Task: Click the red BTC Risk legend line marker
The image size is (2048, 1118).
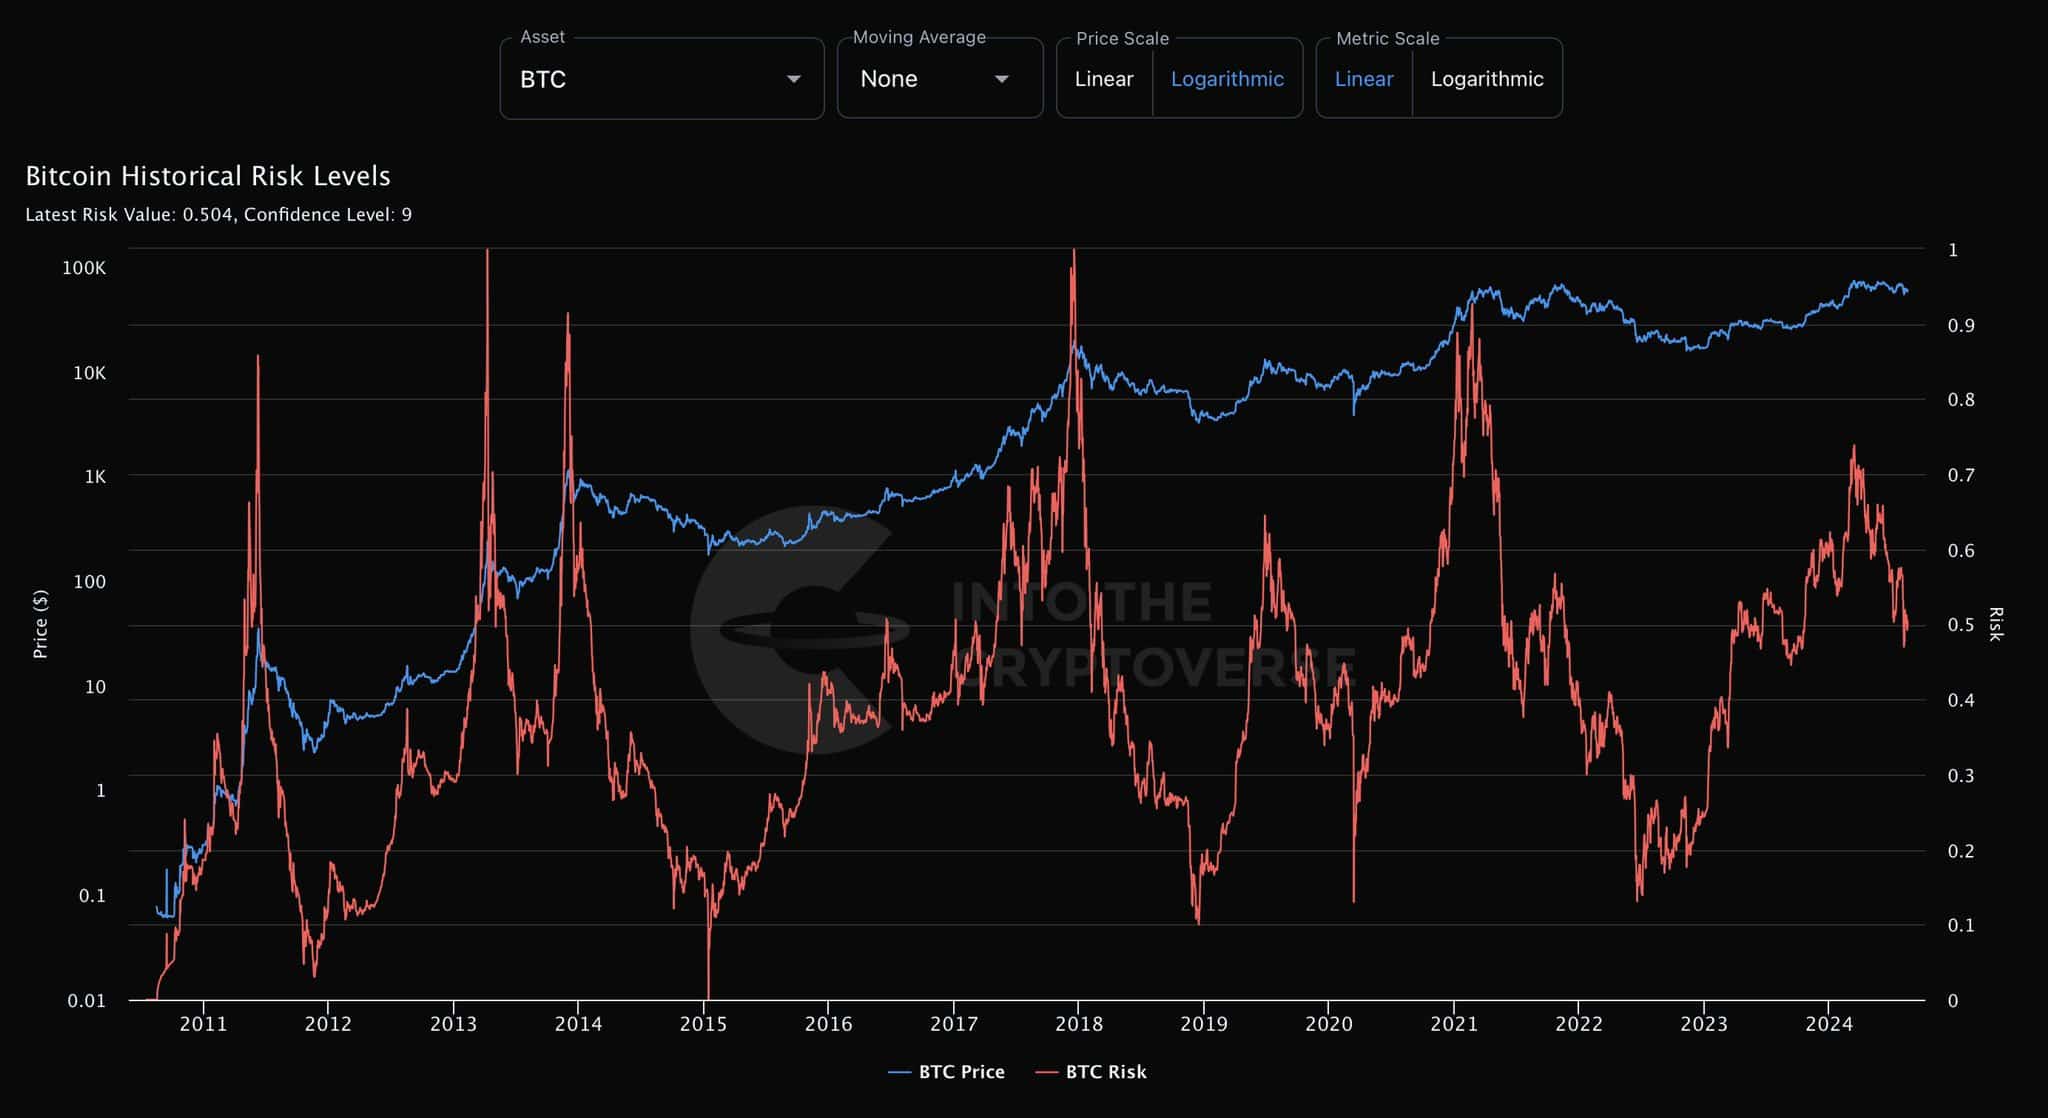Action: point(1046,1072)
